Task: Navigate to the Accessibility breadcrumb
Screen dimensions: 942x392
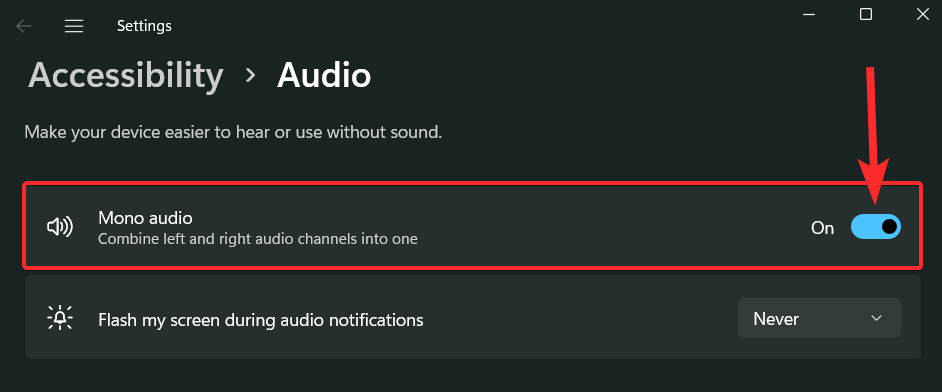Action: [126, 76]
